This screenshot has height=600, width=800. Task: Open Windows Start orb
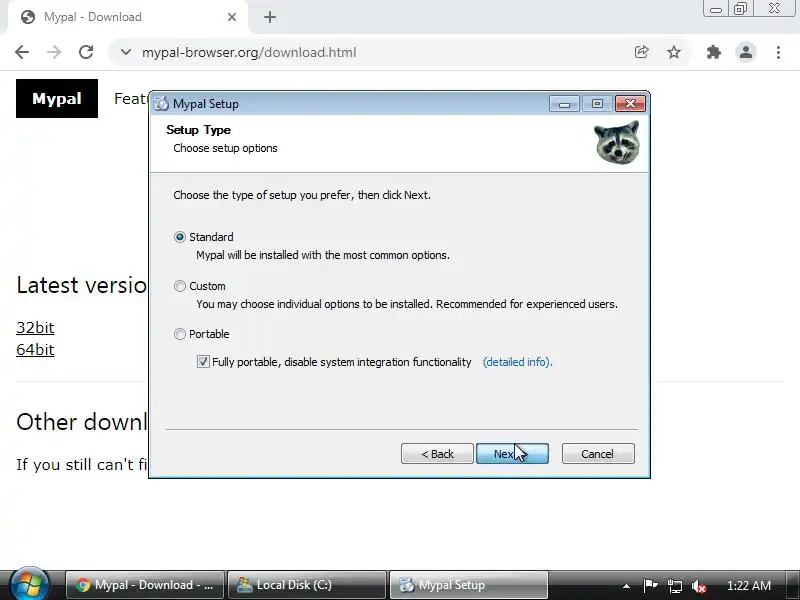pyautogui.click(x=29, y=584)
